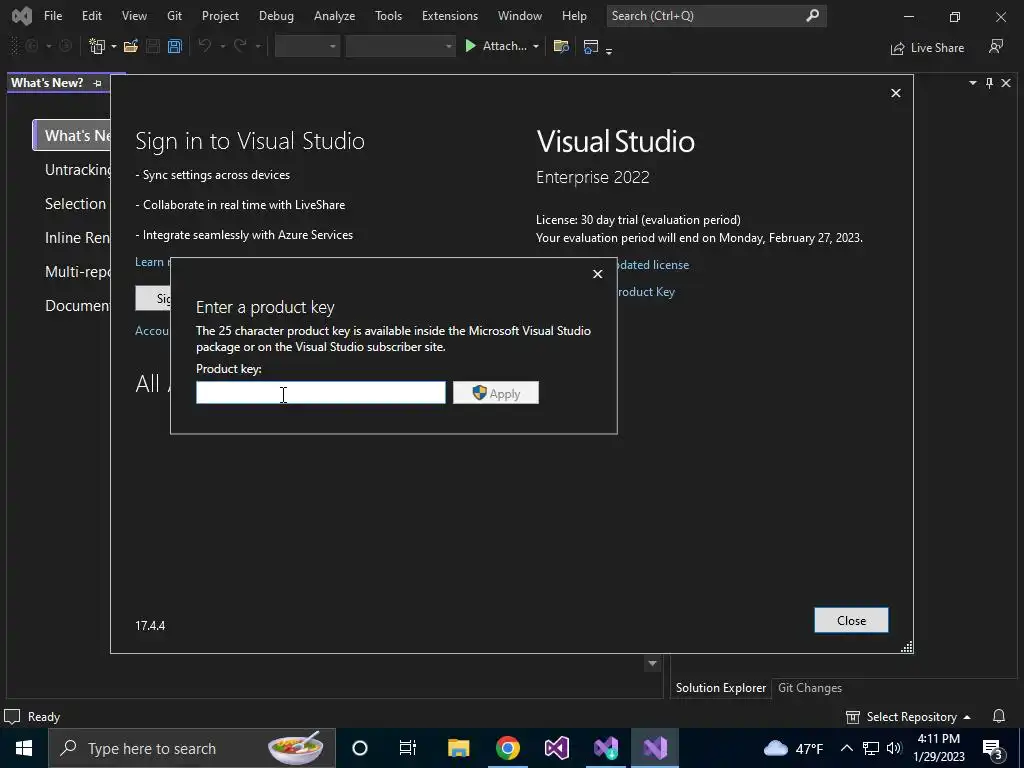Switch to the Git Changes tab
This screenshot has width=1024, height=768.
[x=810, y=688]
